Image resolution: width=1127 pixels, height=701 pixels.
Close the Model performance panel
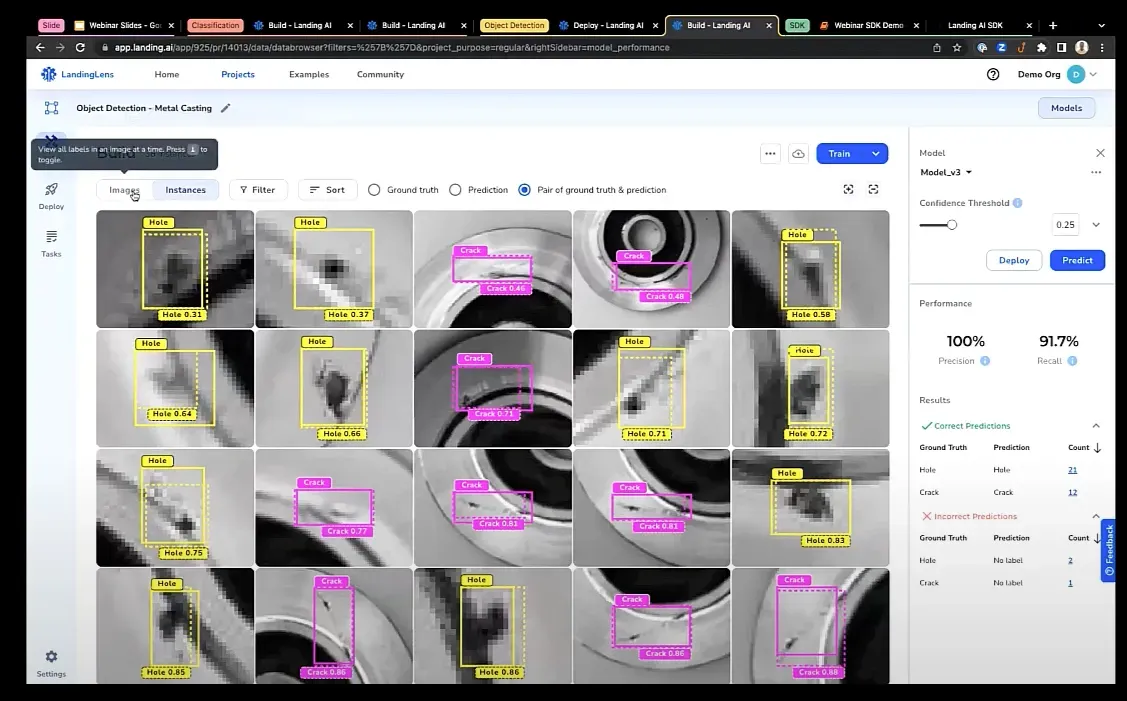click(x=1100, y=153)
